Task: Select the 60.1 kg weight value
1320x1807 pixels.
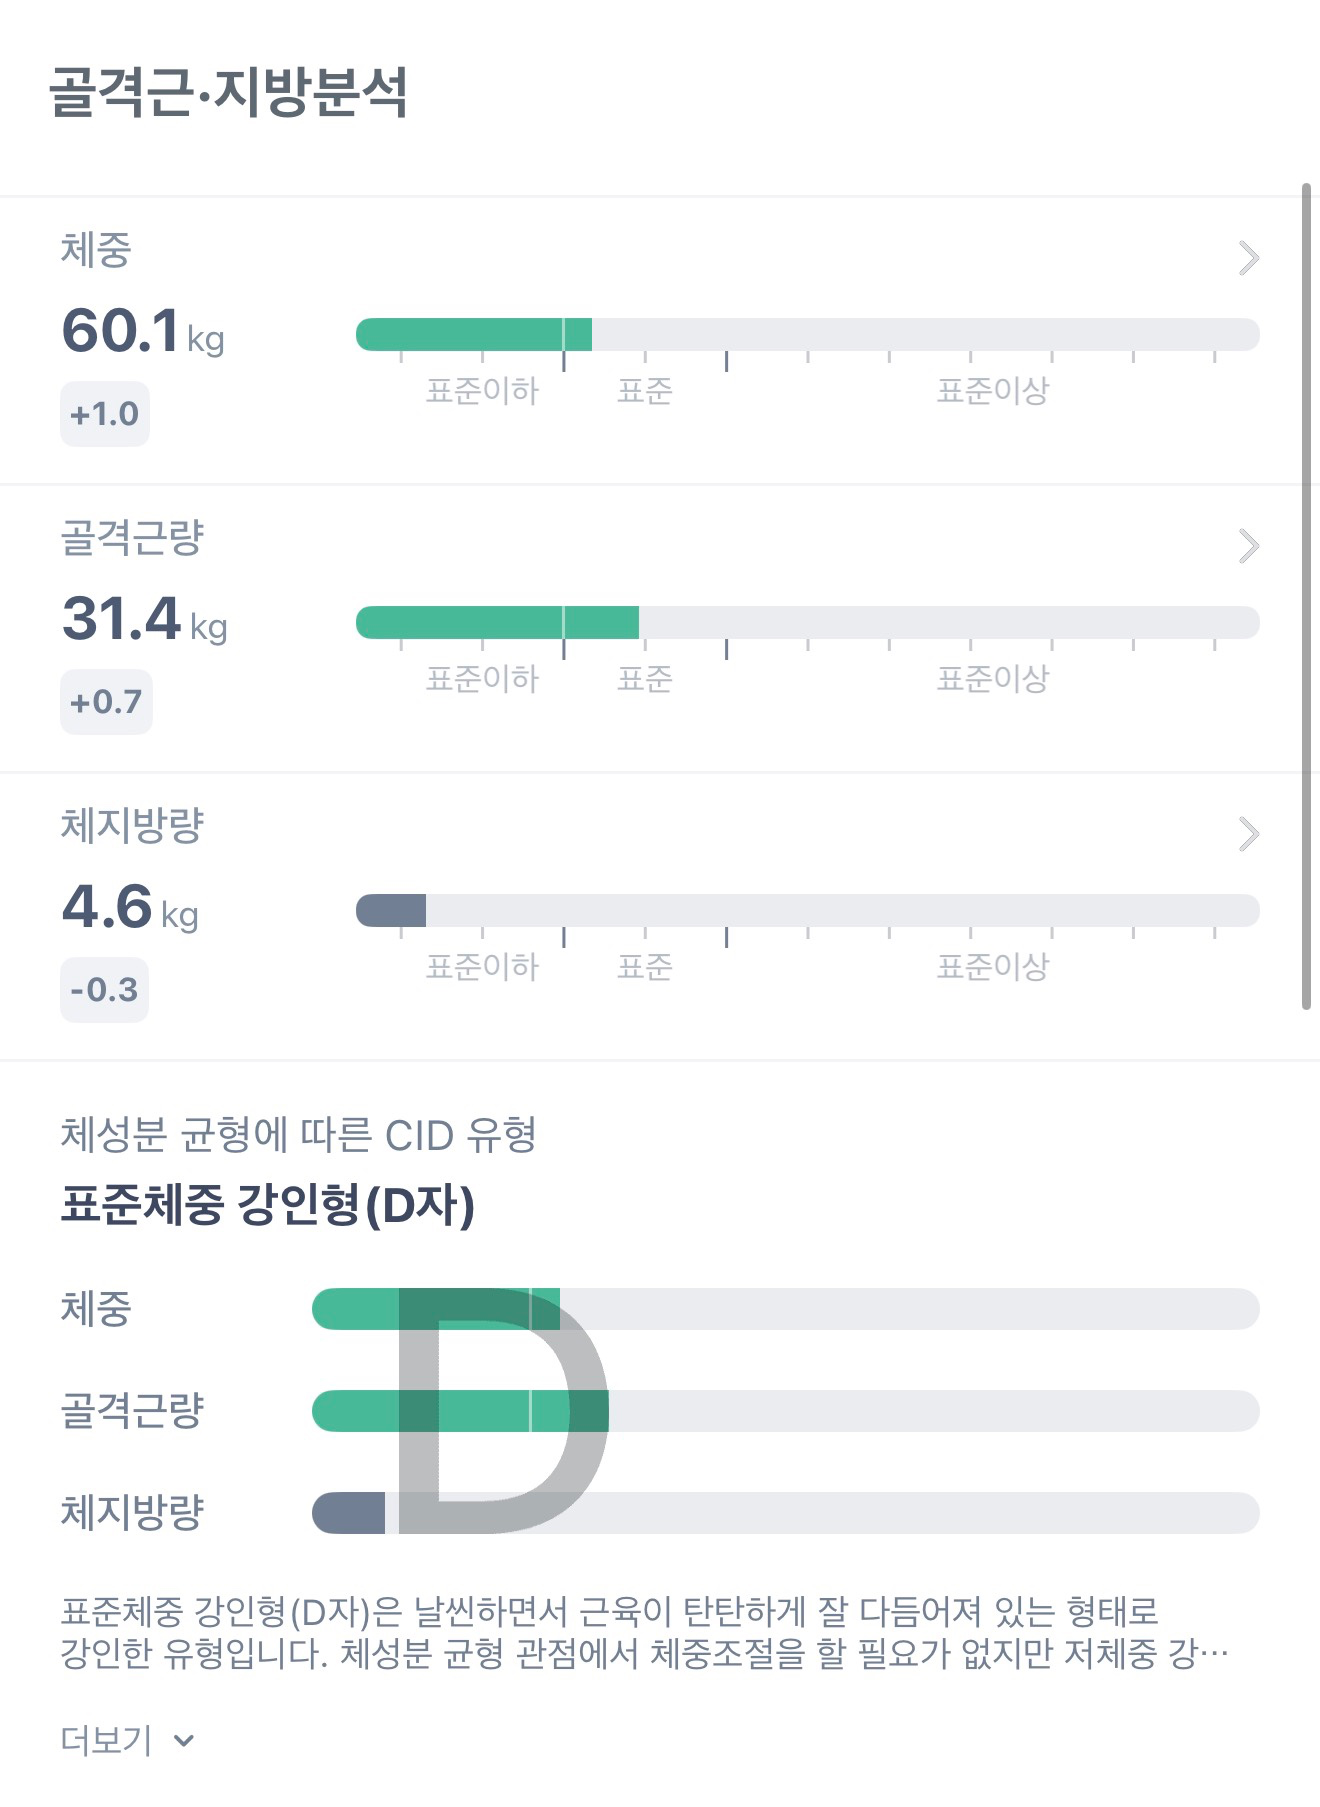Action: point(142,332)
